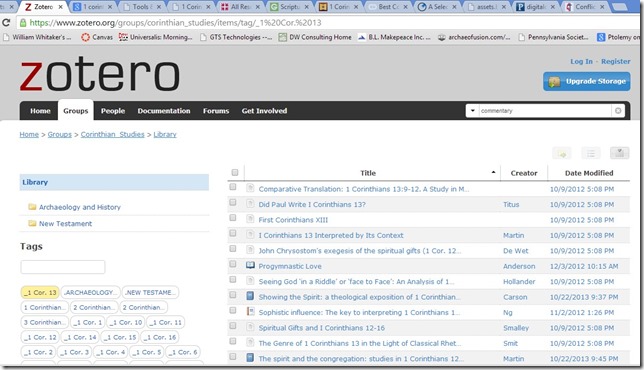Select the _1 Cor. 14 tag
The width and height of the screenshot is (644, 370).
[x=80, y=337]
